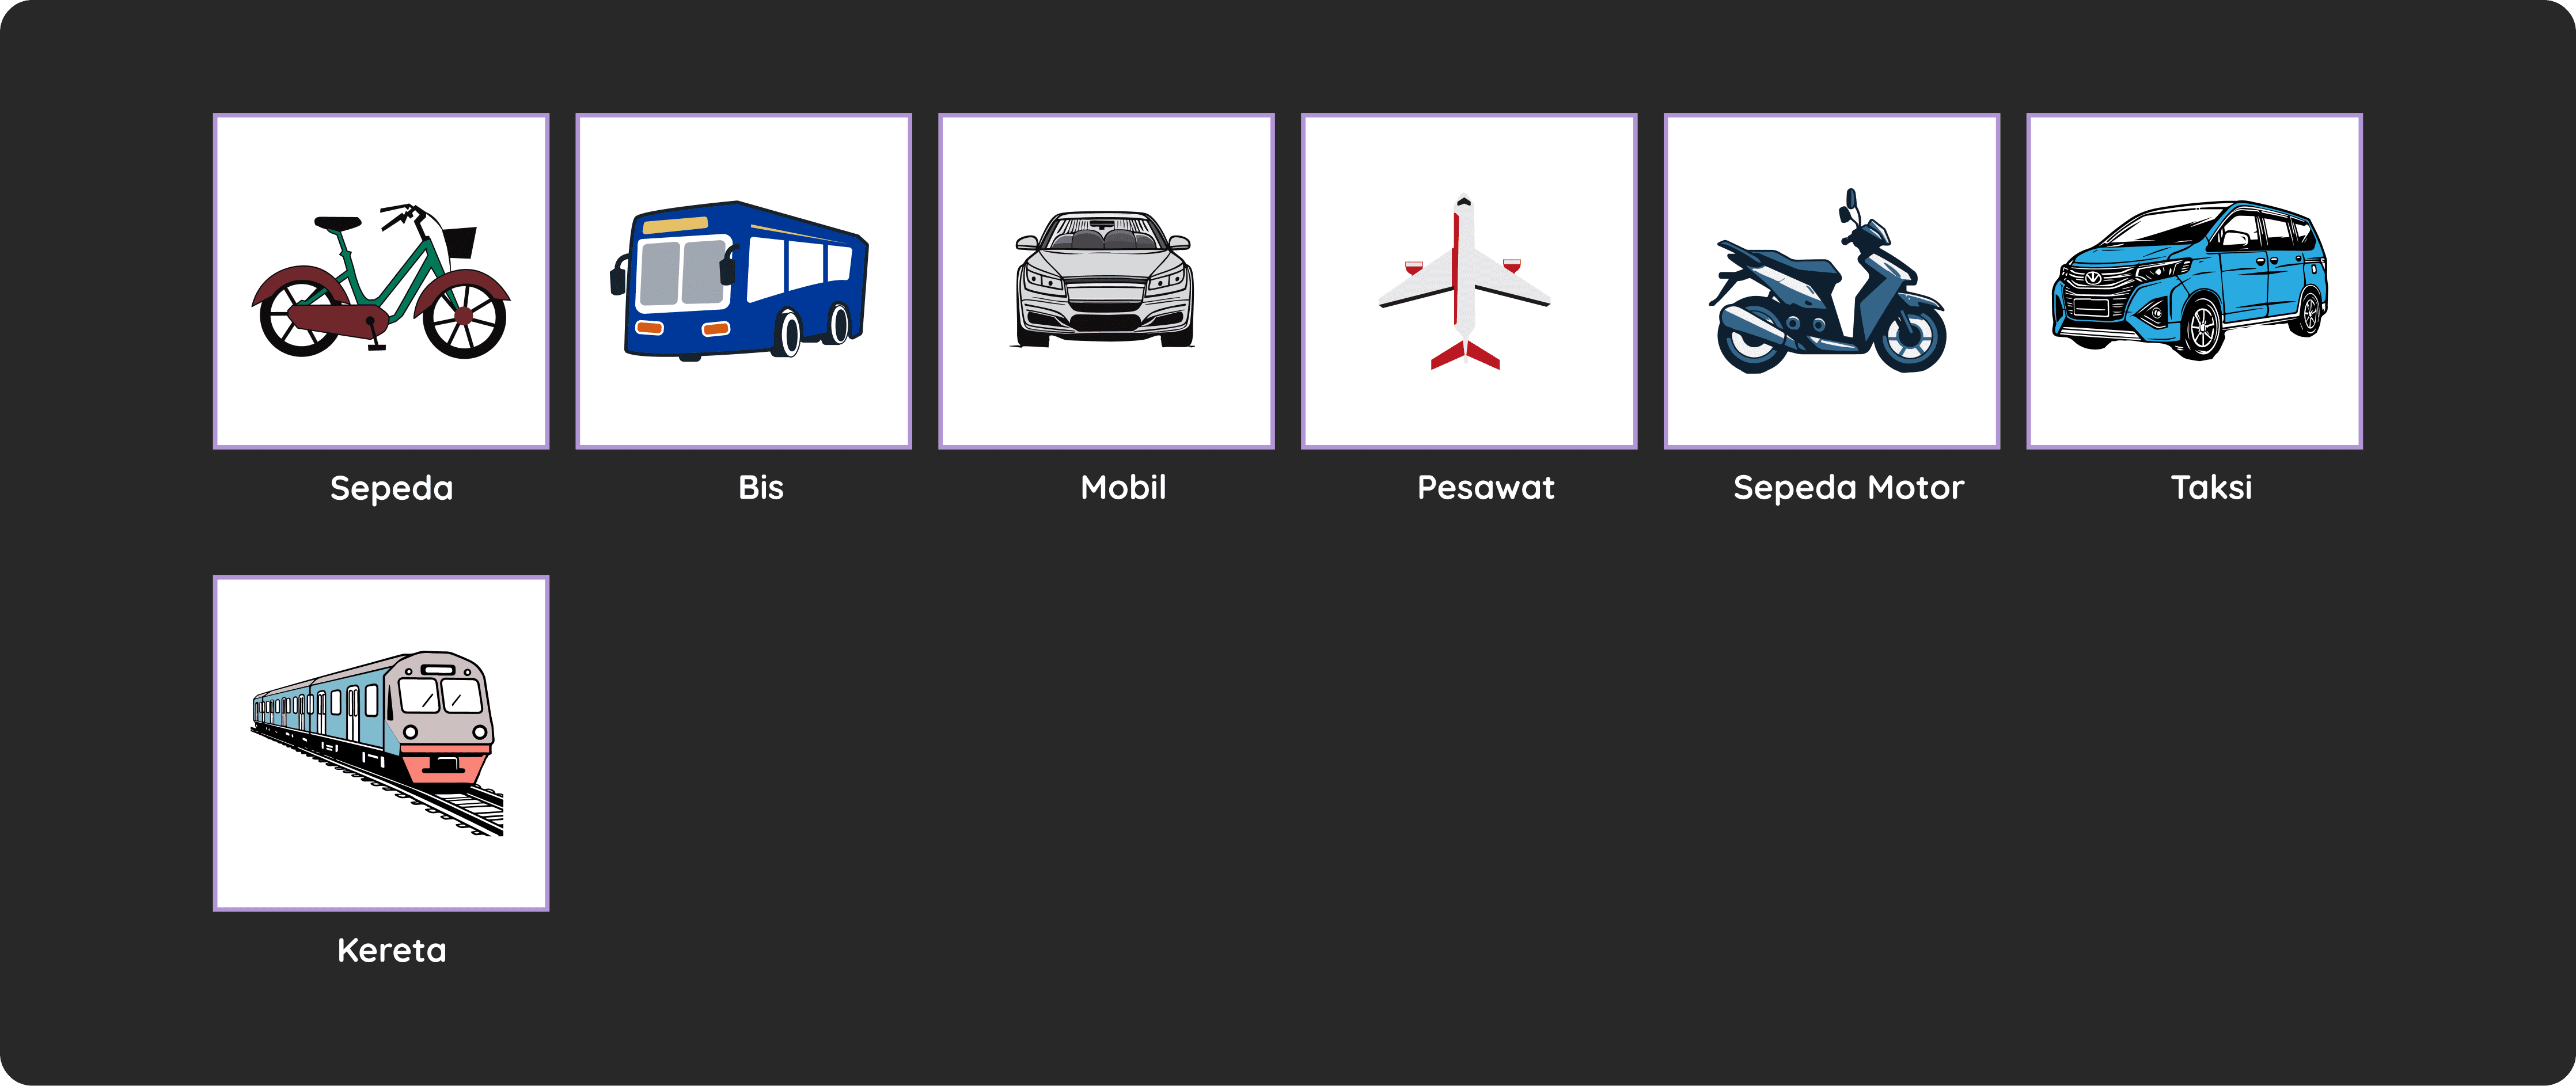Click the bus windshield
2576x1086 pixels.
click(x=683, y=271)
